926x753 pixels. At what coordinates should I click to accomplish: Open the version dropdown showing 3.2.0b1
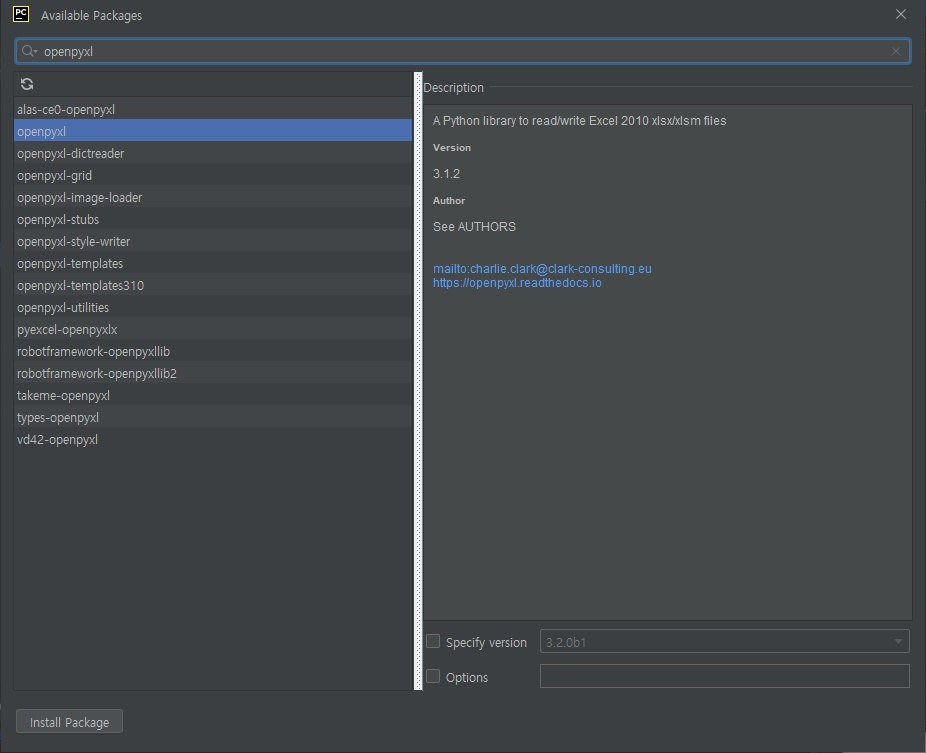pyautogui.click(x=725, y=641)
